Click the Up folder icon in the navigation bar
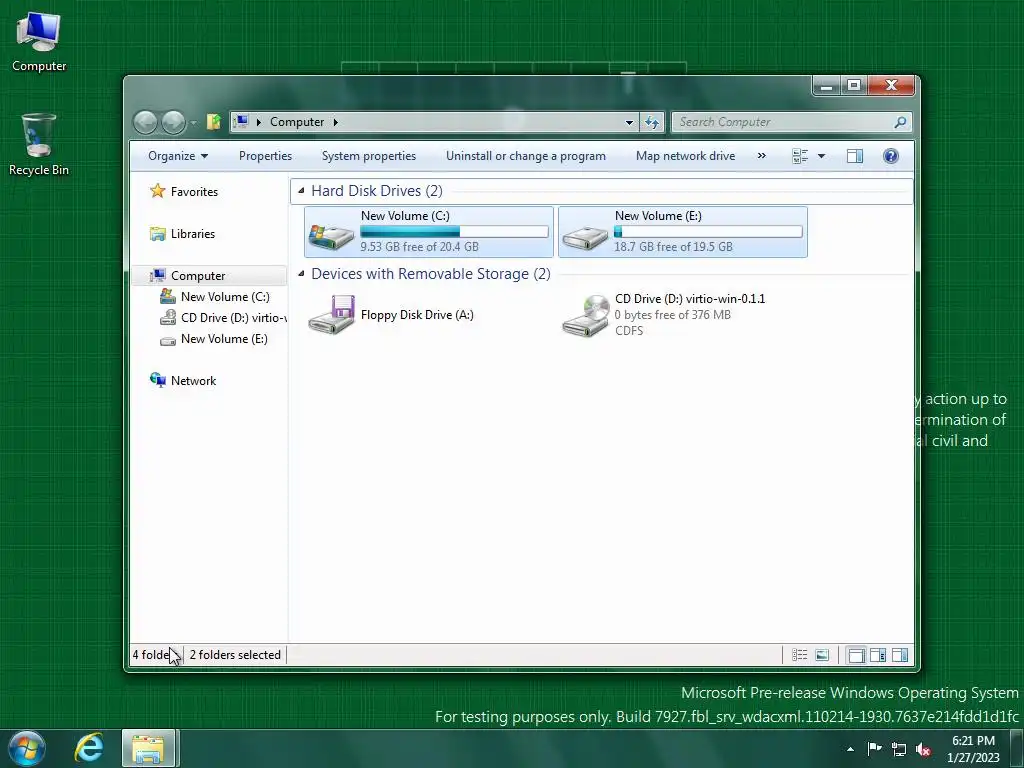This screenshot has width=1024, height=768. pyautogui.click(x=214, y=121)
